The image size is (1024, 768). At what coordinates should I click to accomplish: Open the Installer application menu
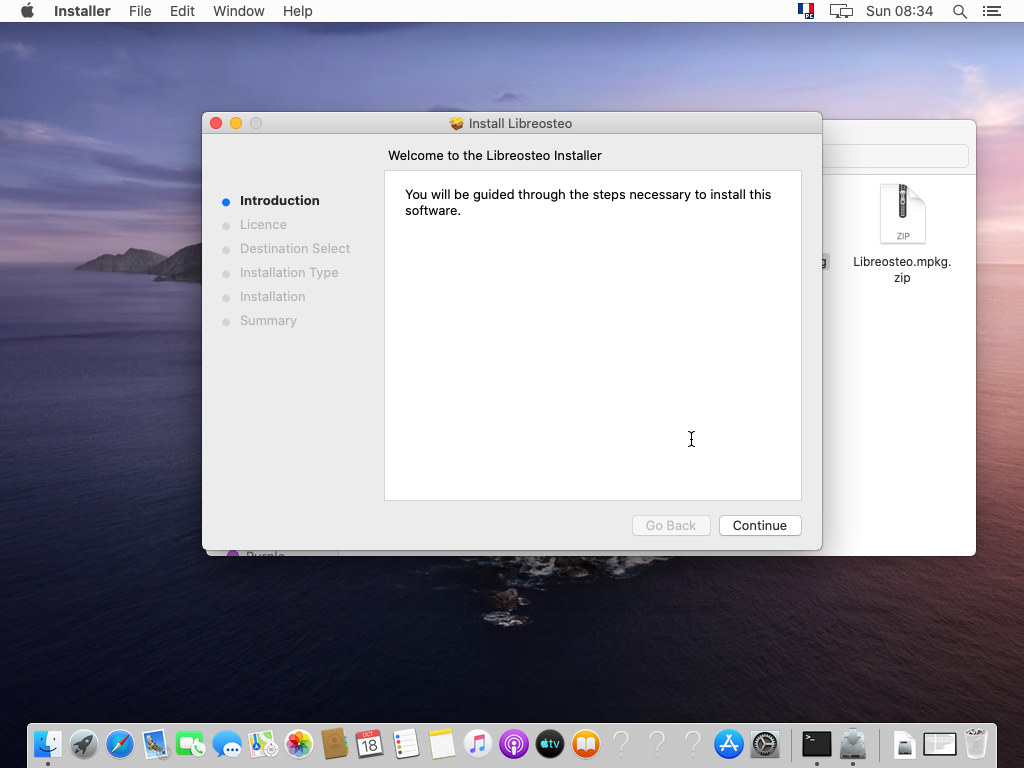[82, 11]
